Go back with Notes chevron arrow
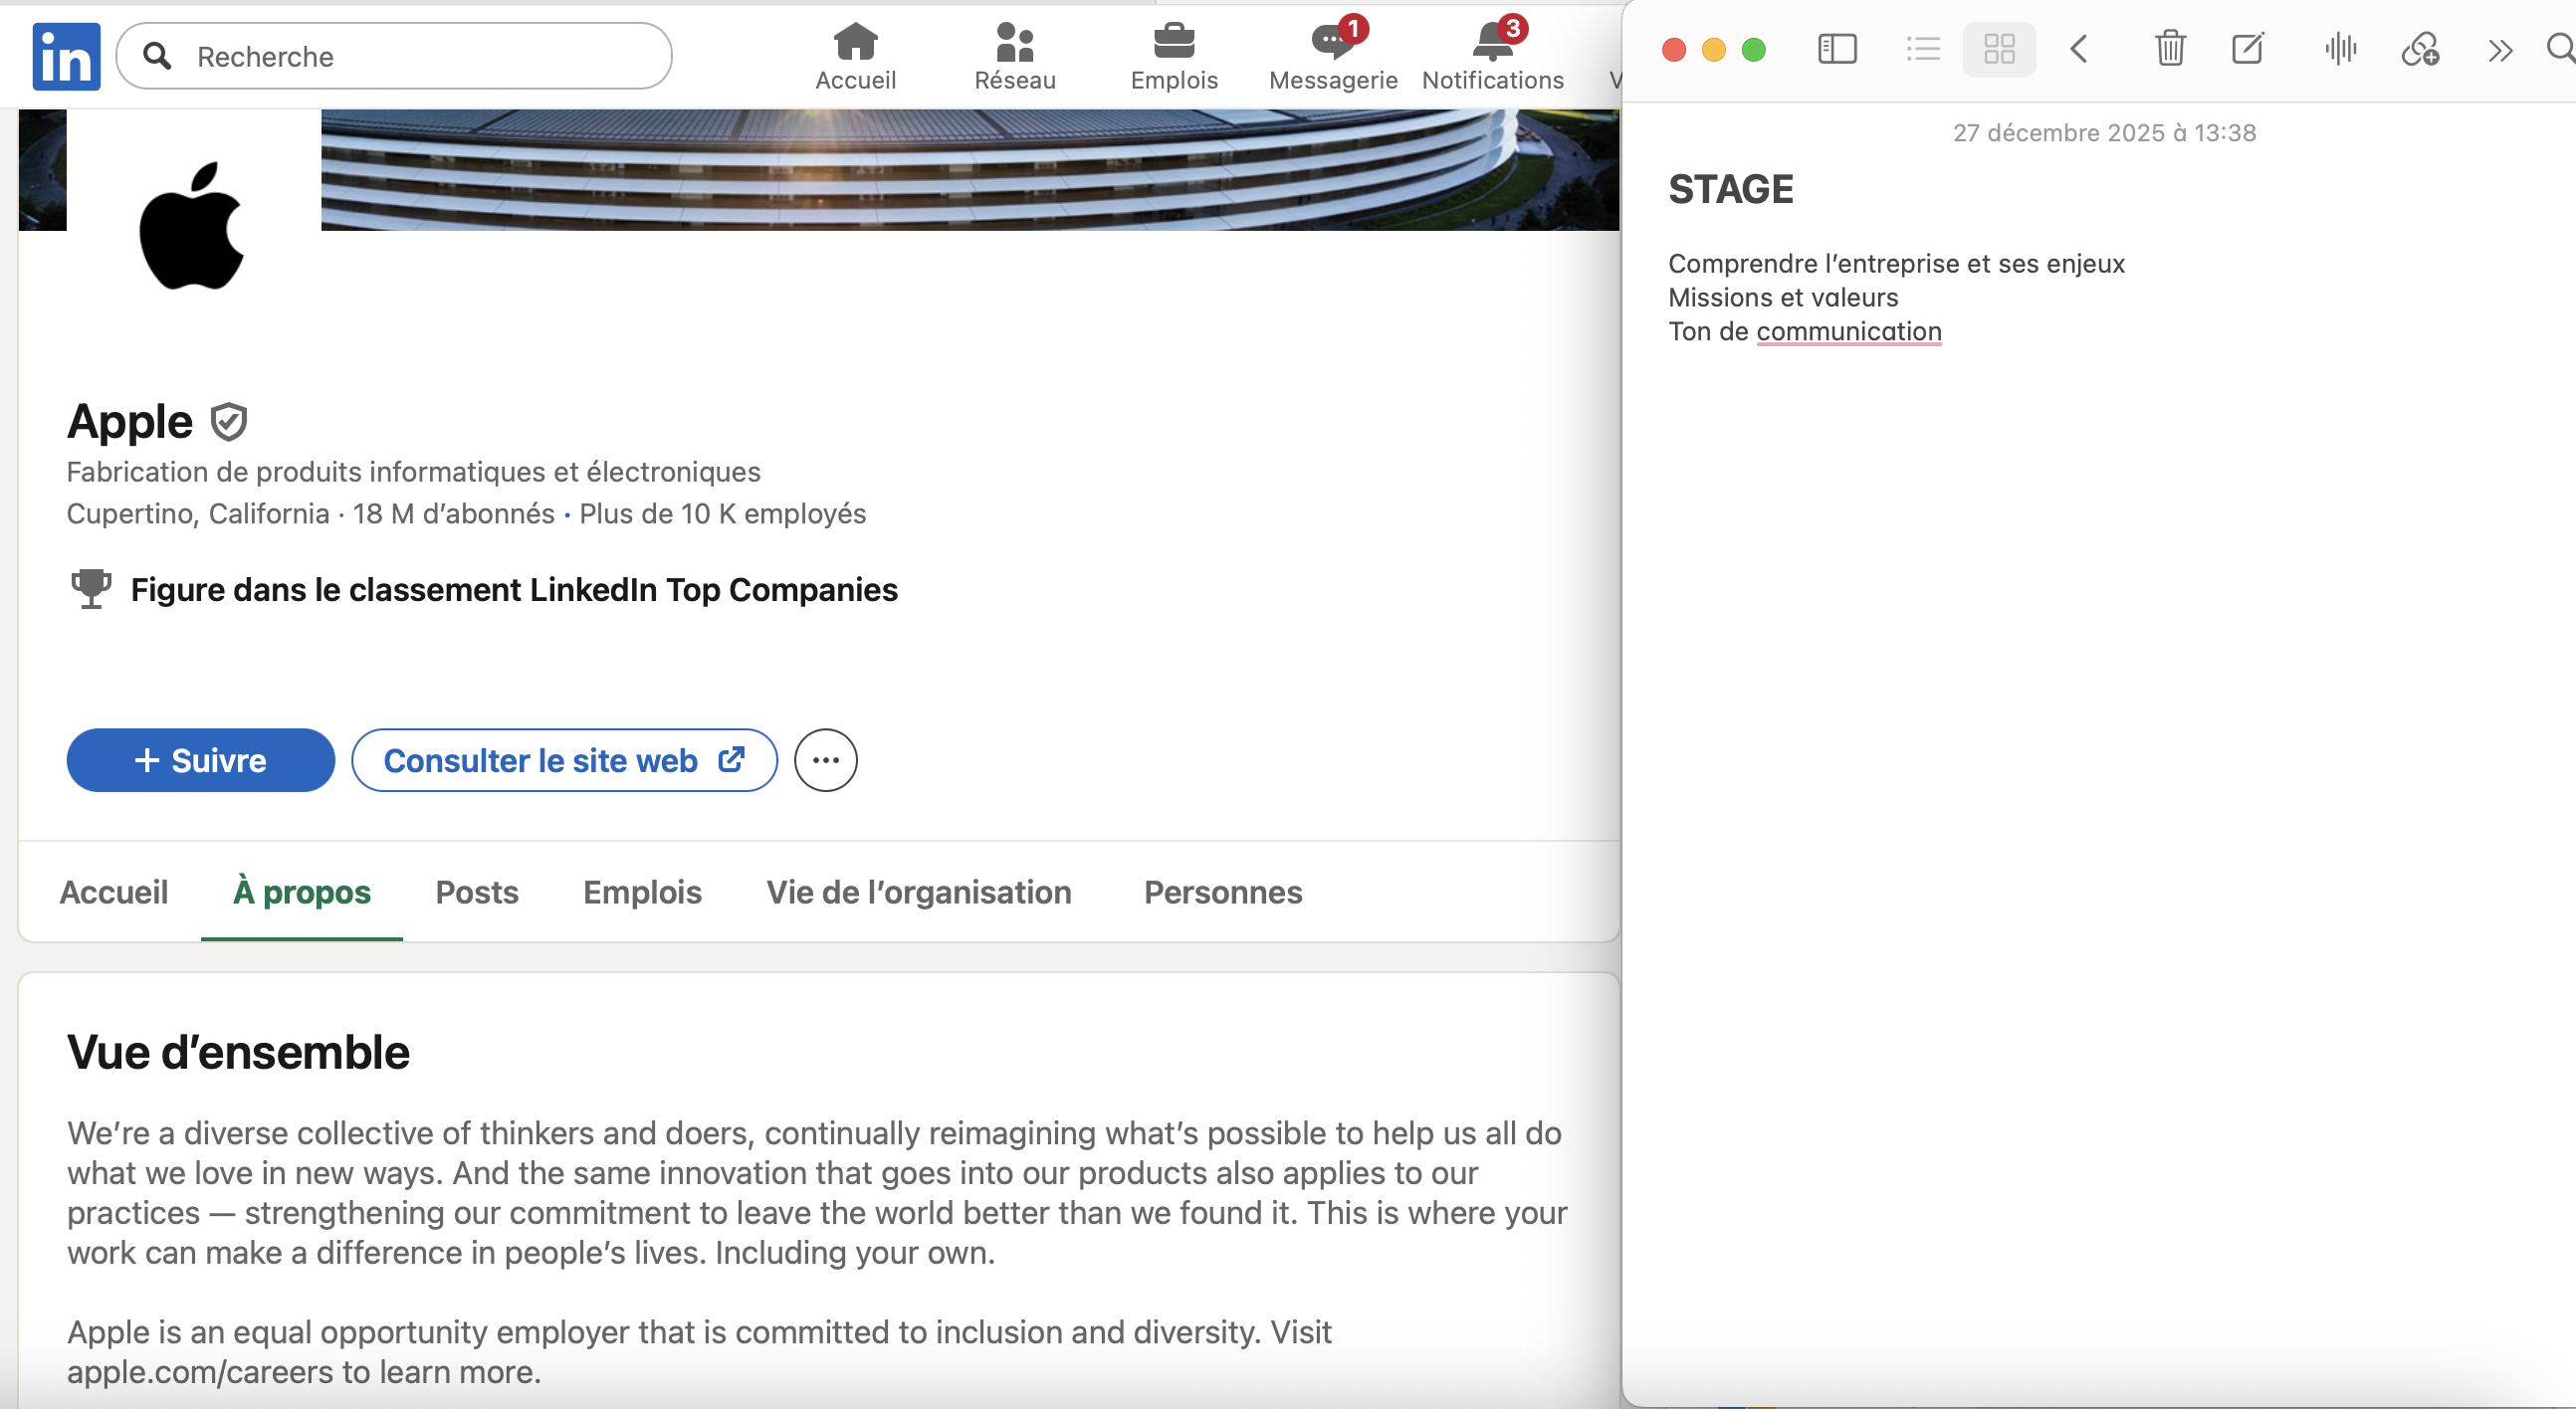 tap(2079, 49)
